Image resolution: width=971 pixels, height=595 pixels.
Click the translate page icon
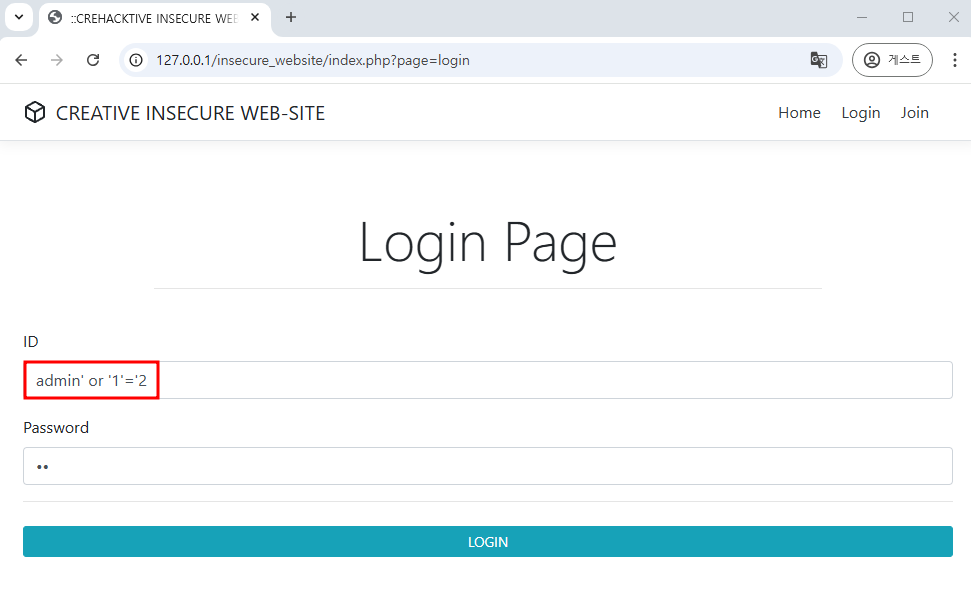point(819,60)
